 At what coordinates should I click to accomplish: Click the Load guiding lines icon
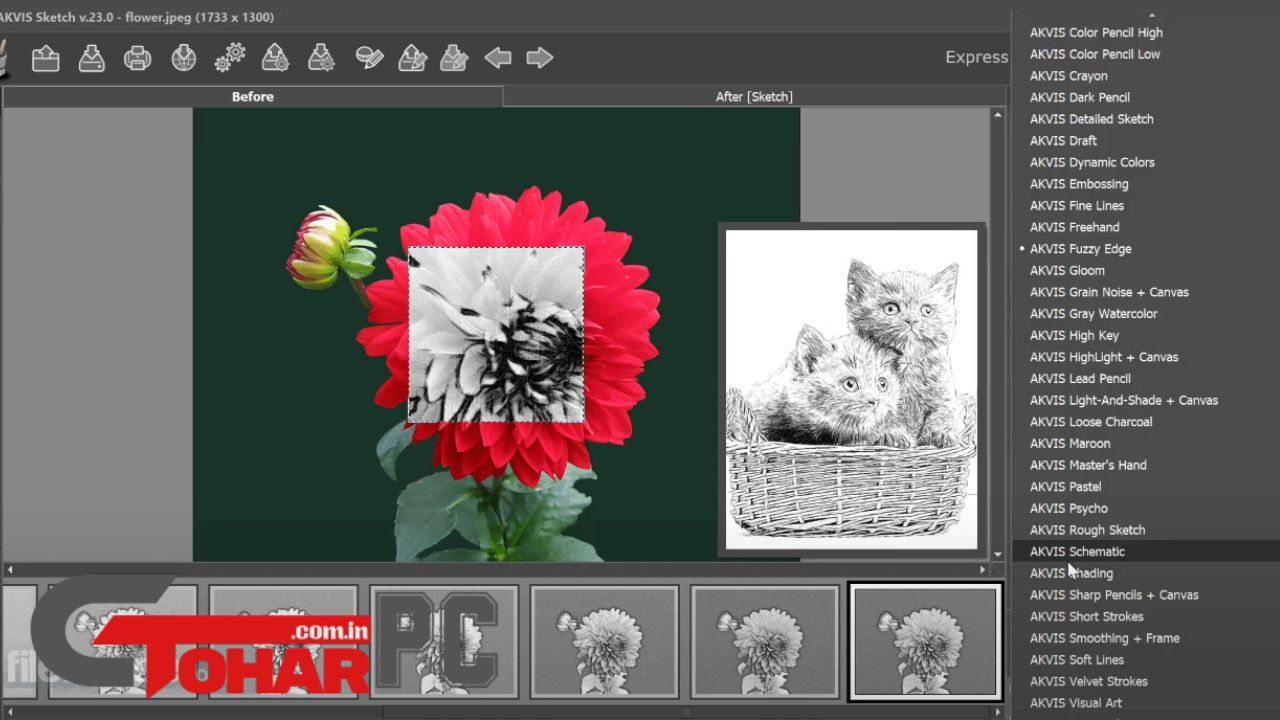412,58
